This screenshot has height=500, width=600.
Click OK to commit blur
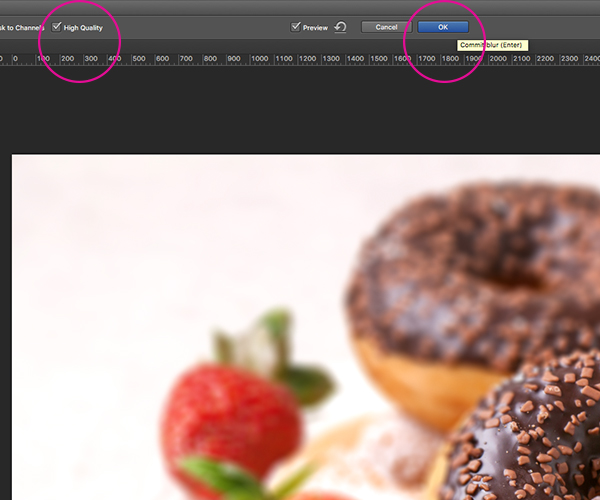pos(443,27)
